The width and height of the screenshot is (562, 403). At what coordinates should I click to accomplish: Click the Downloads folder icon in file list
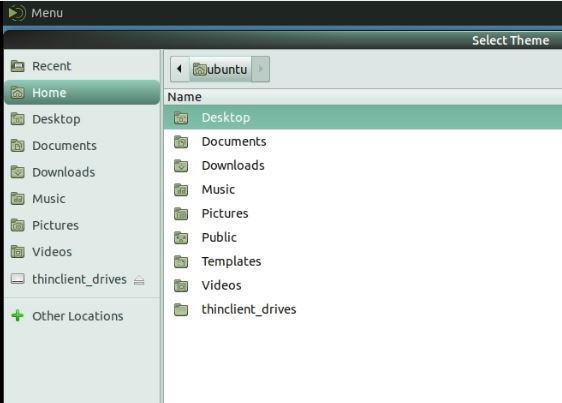(x=181, y=166)
